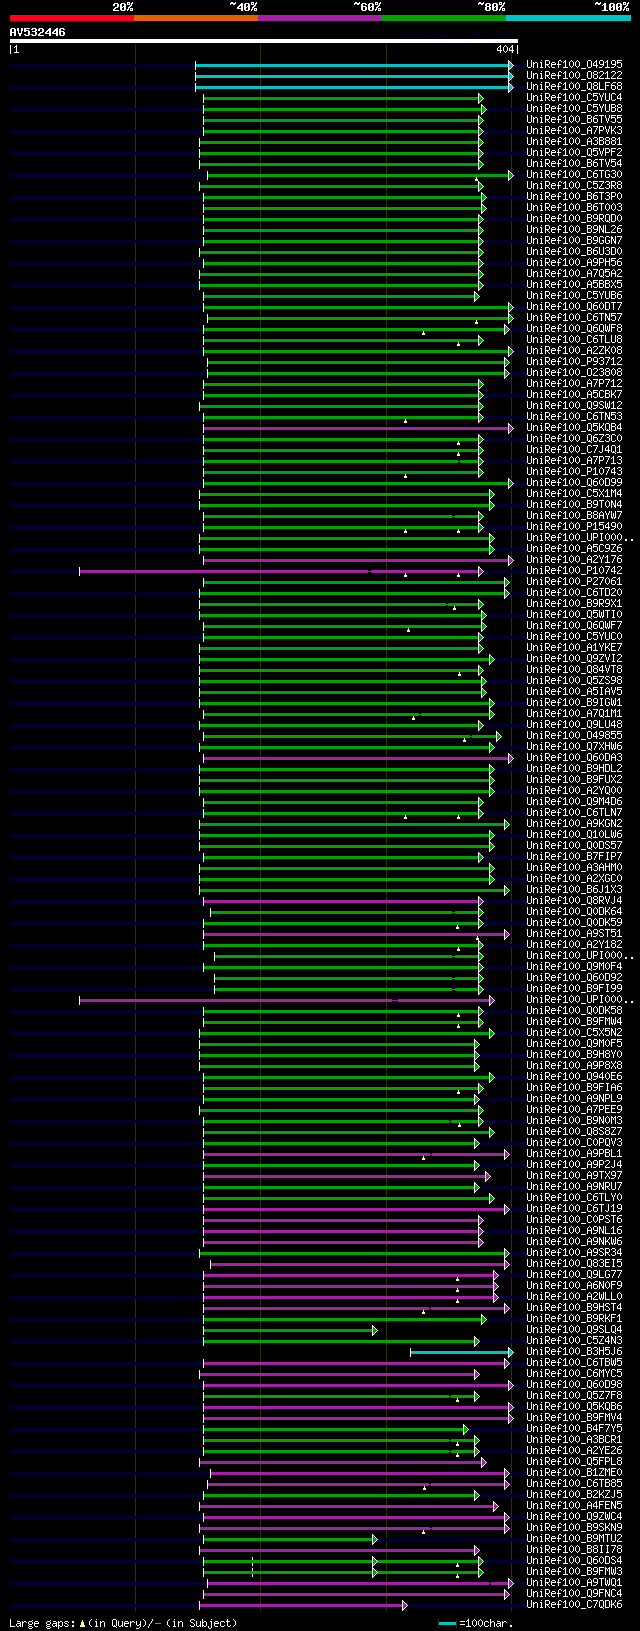Click the red segment of the identity legend
The image size is (640, 1631).
[x=71, y=18]
